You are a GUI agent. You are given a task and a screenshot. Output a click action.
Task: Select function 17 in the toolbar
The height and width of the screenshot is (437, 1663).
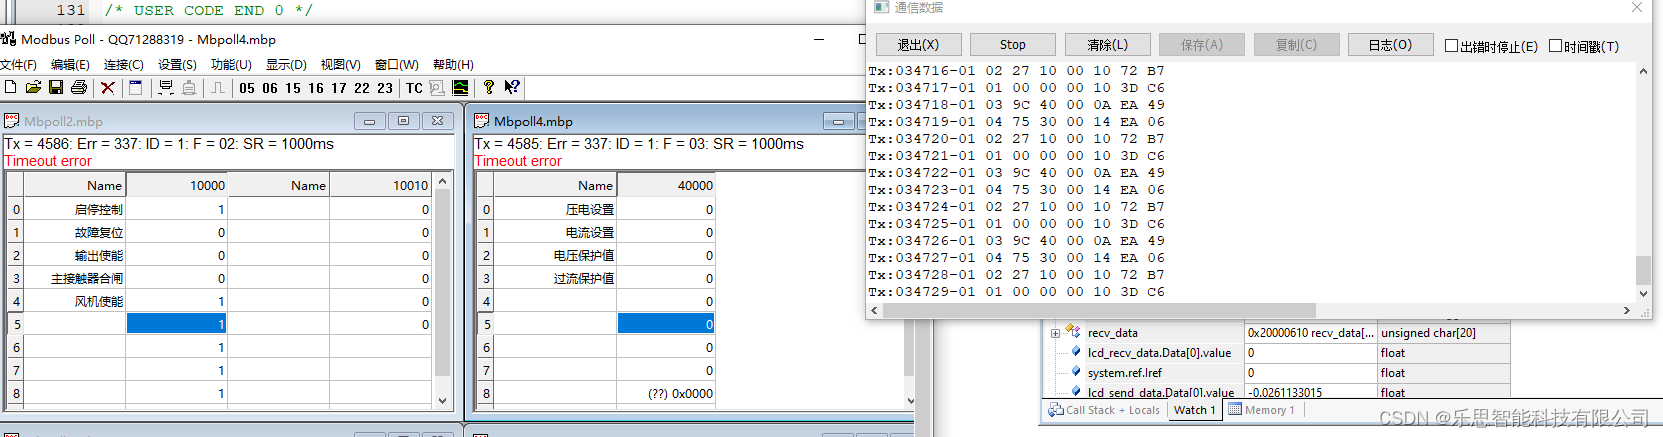point(339,88)
